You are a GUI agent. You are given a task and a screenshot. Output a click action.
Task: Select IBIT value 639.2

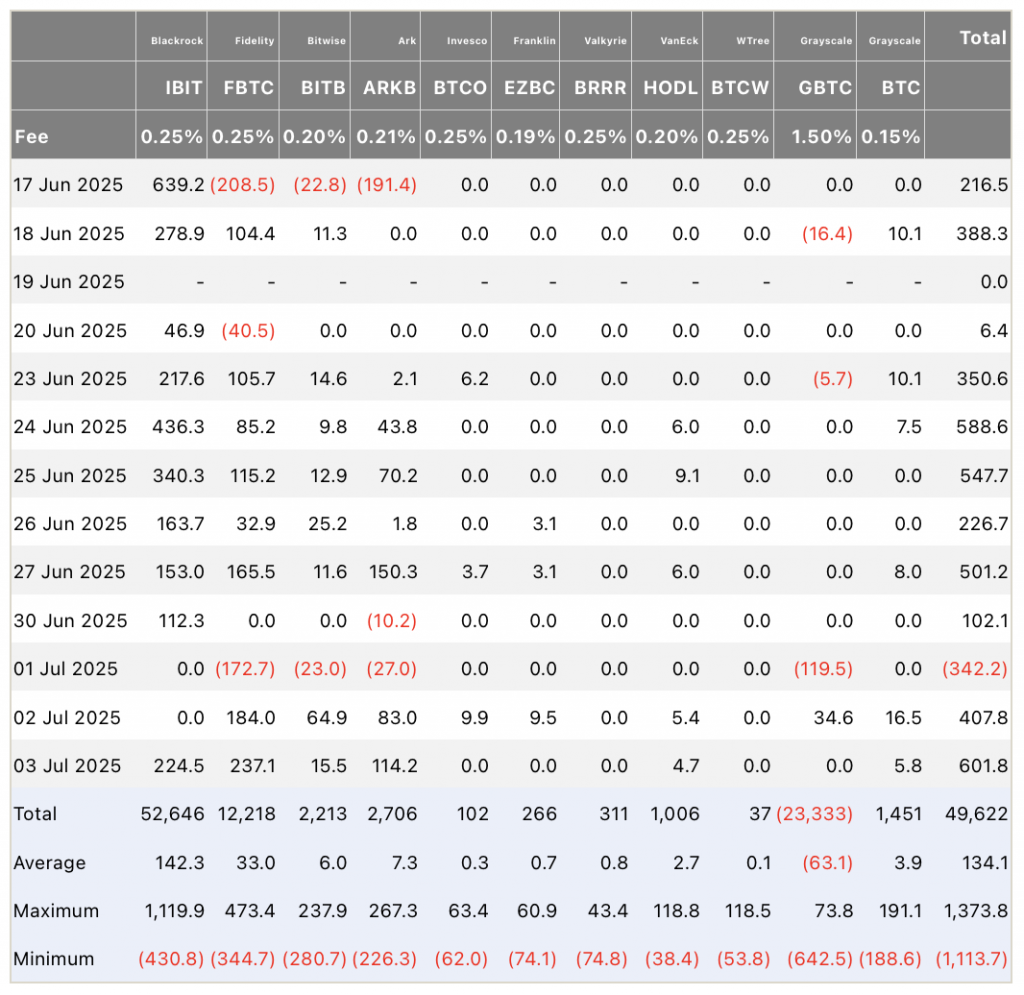(x=178, y=185)
